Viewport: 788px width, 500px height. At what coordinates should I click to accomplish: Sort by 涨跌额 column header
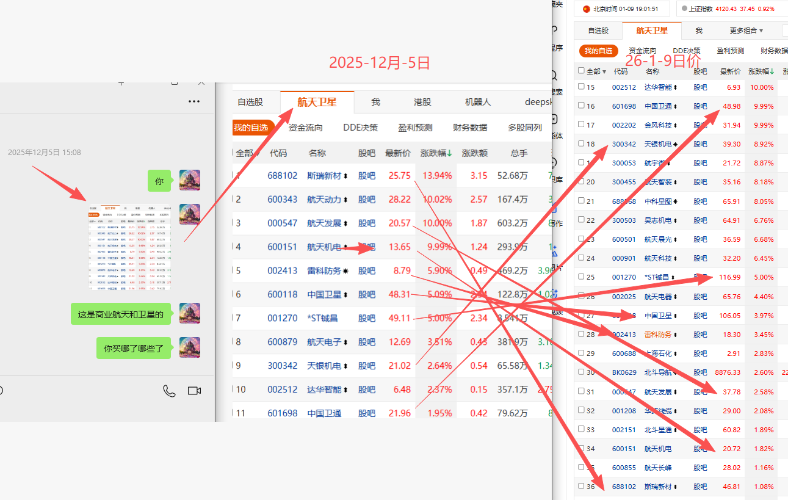click(x=475, y=153)
